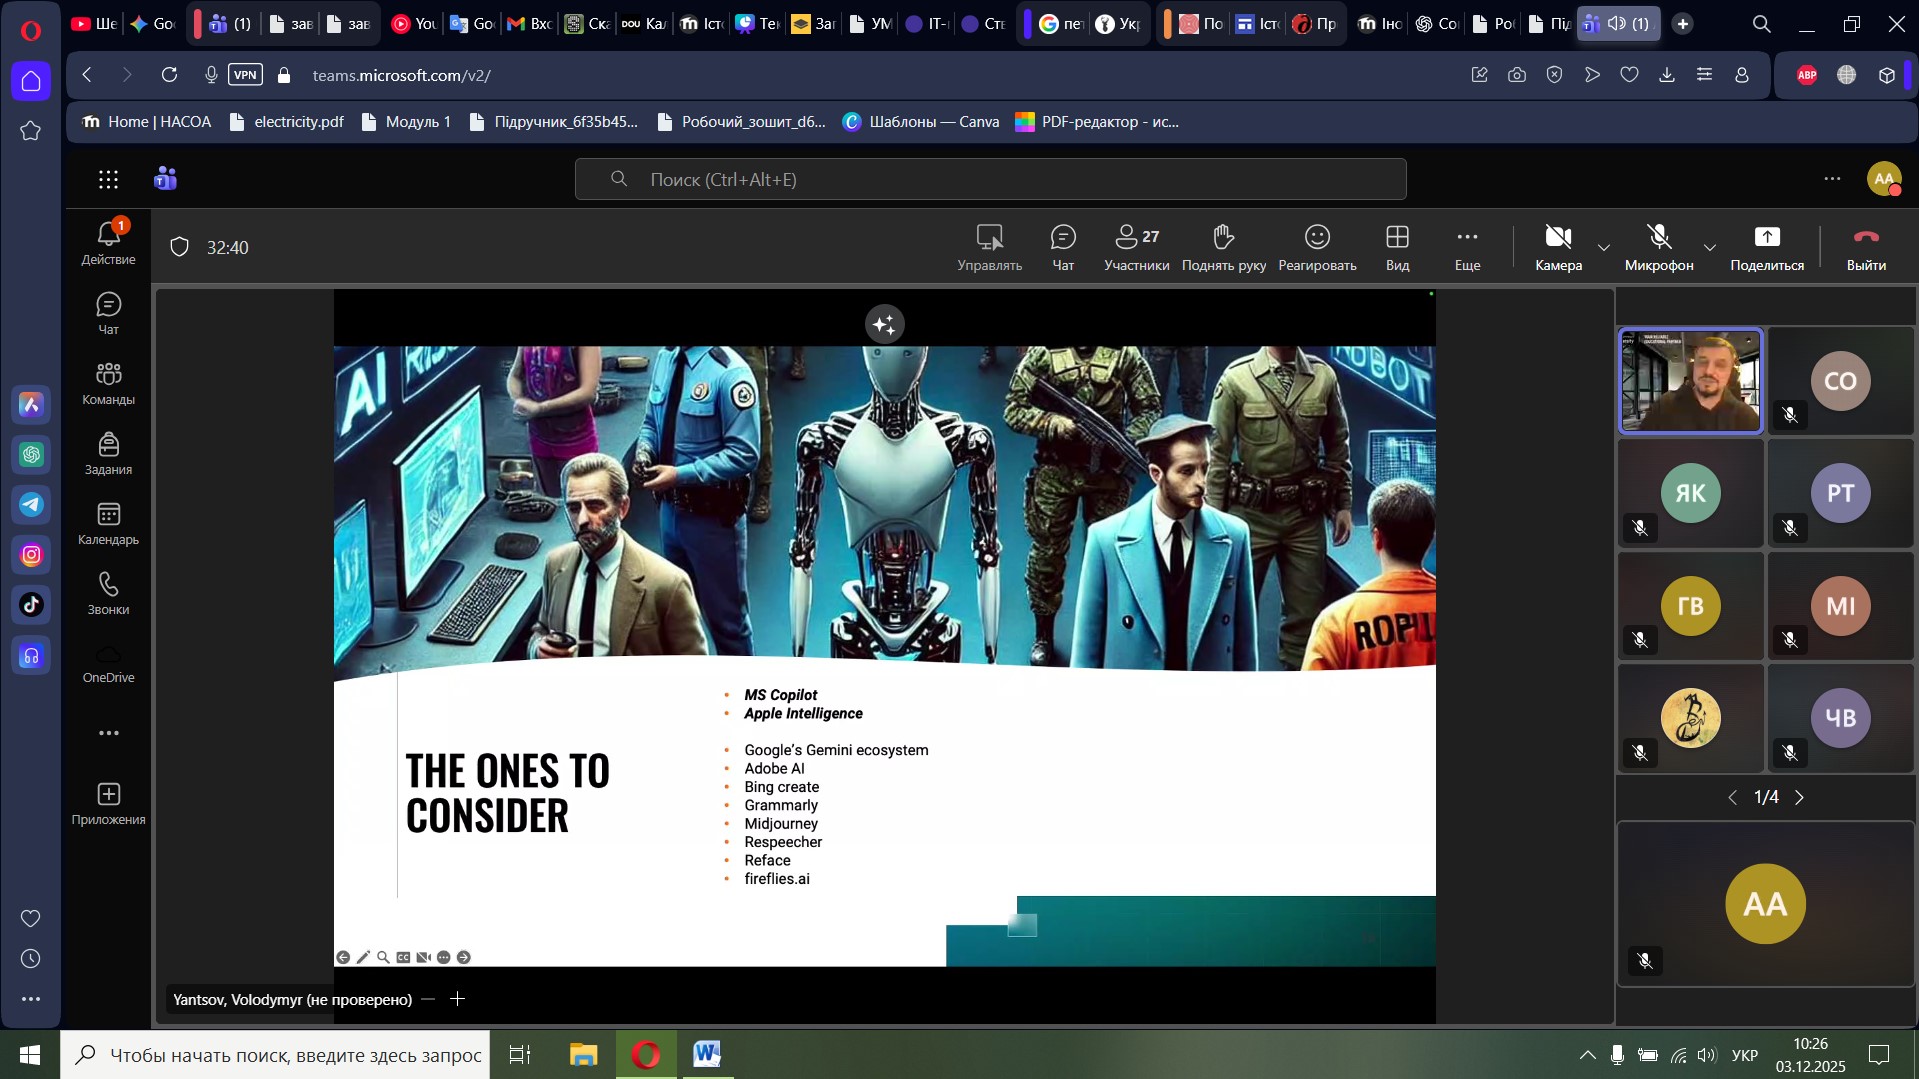Click the Share screen button
Screen dimensions: 1919x1079
[x=1766, y=247]
